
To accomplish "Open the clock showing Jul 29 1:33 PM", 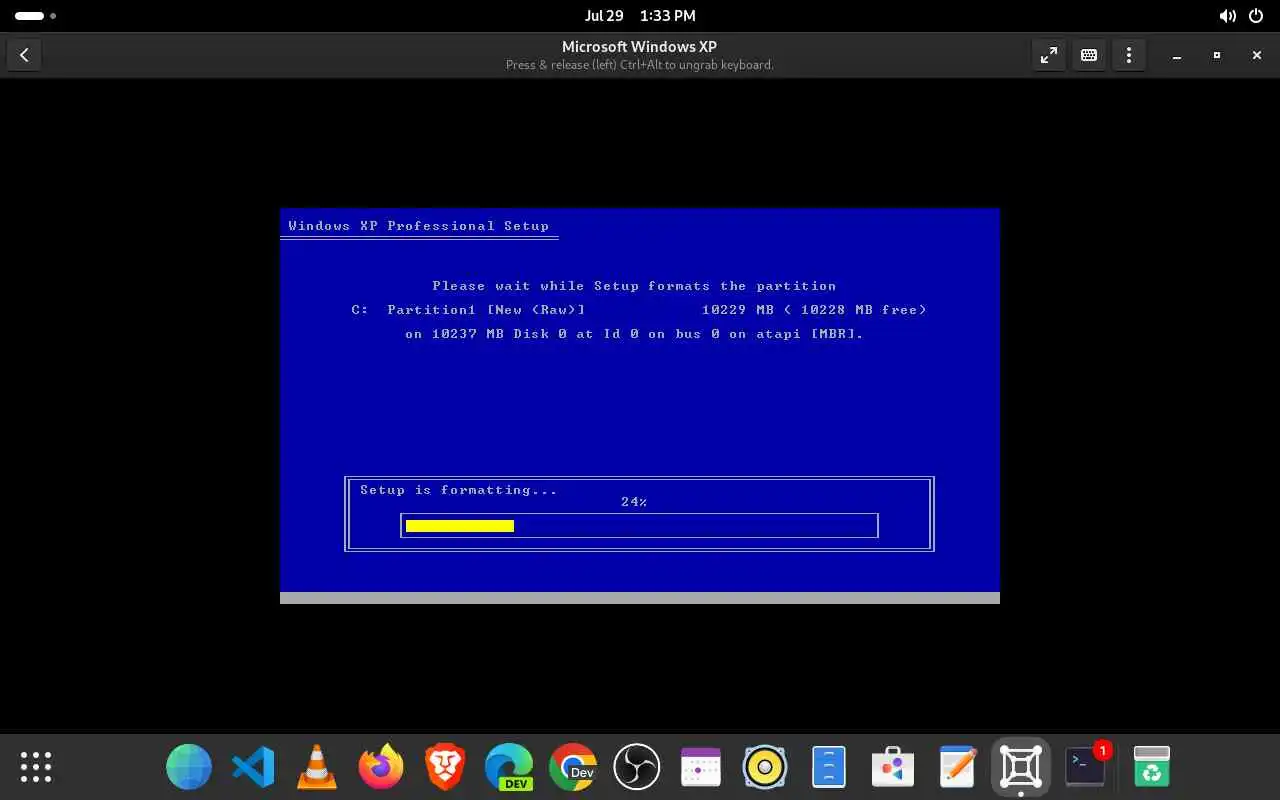I will (x=640, y=16).
